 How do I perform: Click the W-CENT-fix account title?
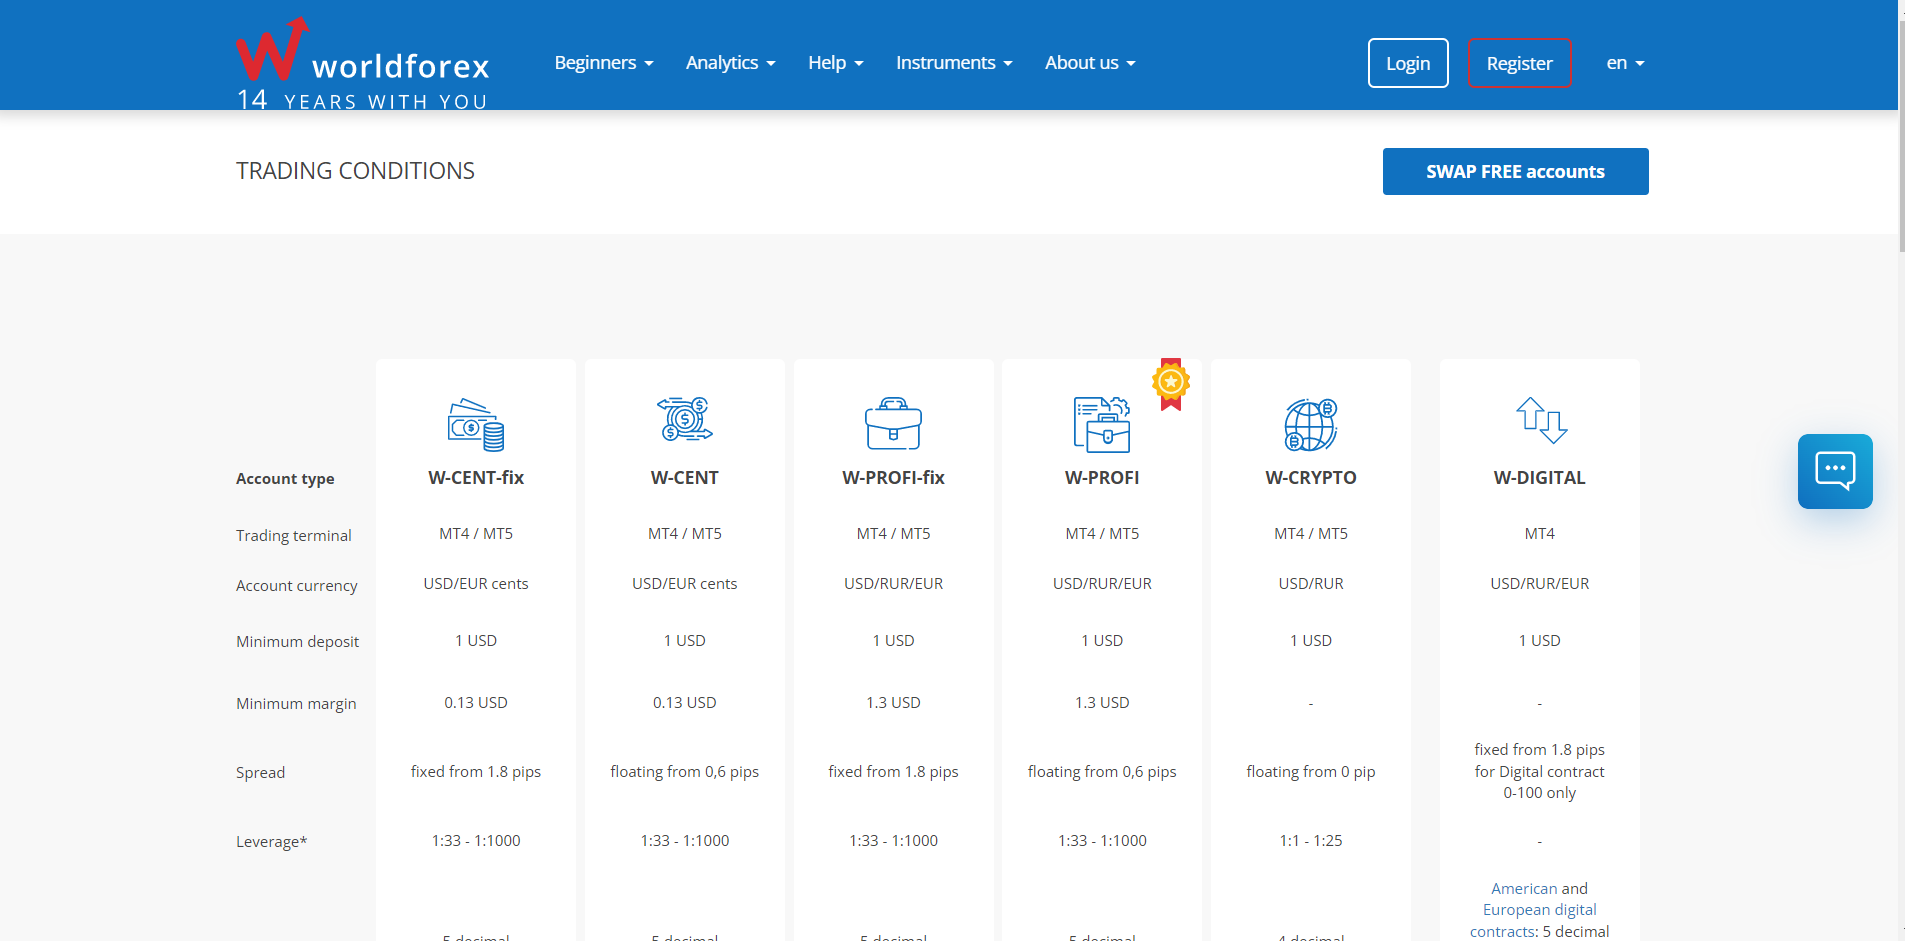[x=476, y=478]
